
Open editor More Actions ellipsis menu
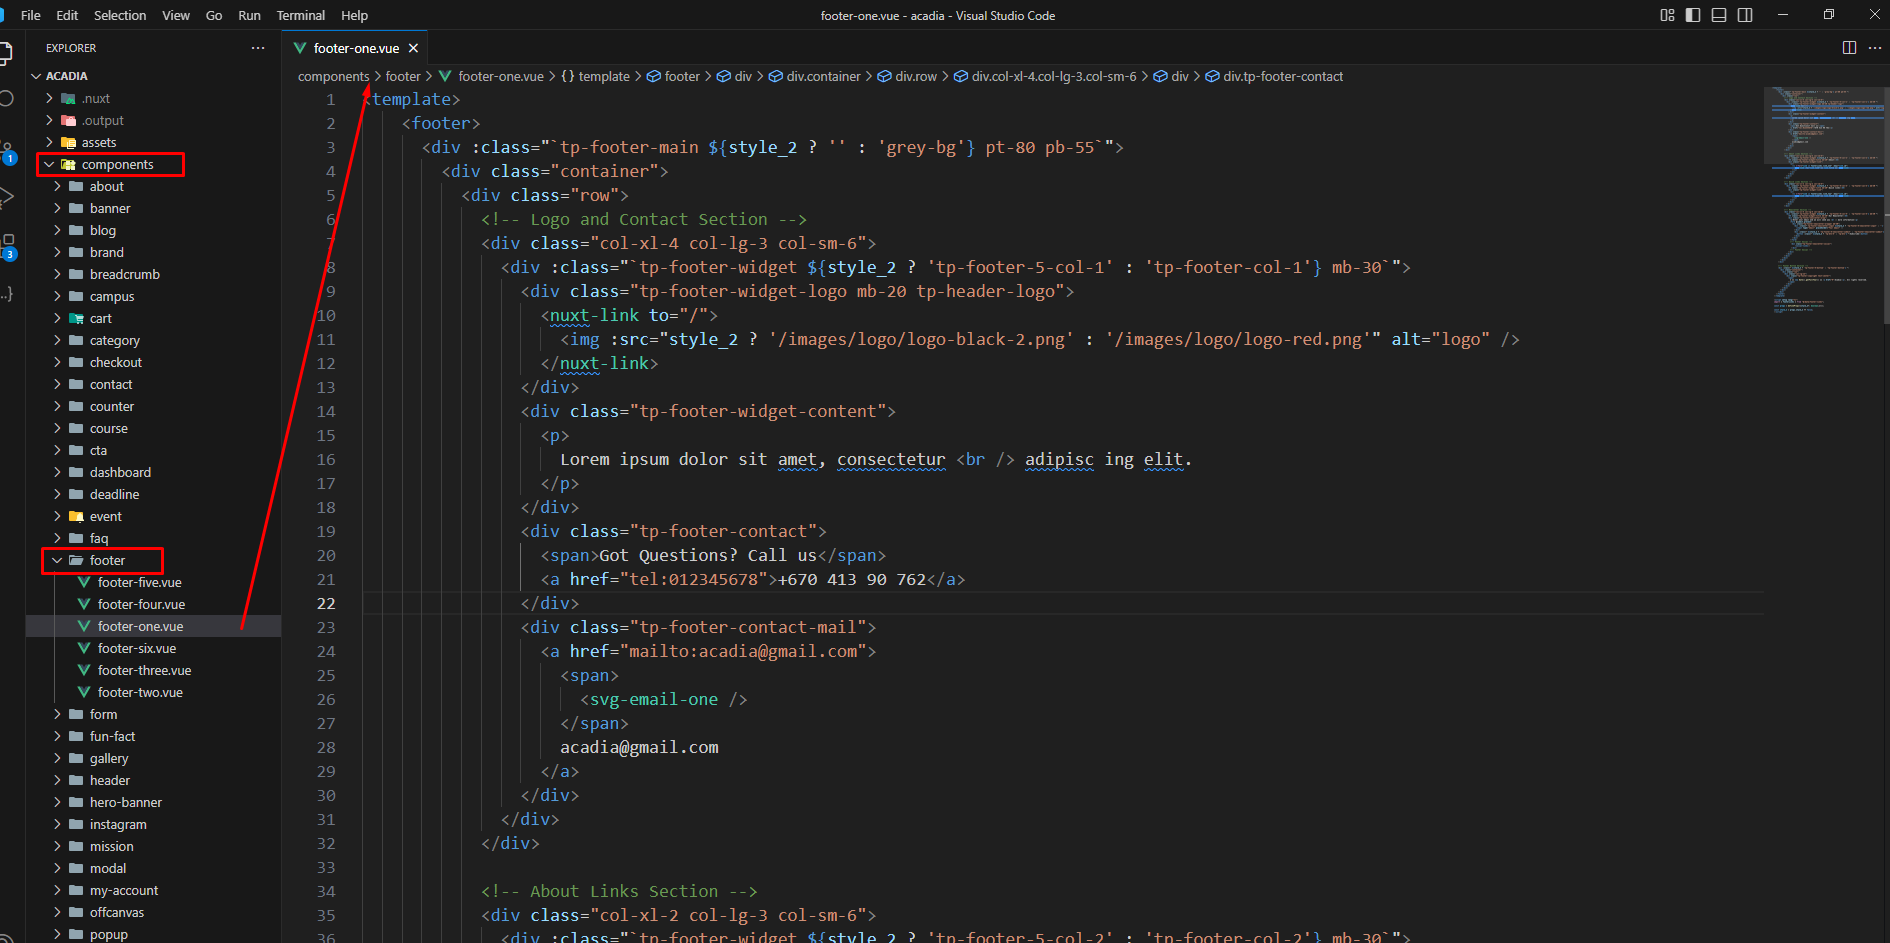[1875, 48]
